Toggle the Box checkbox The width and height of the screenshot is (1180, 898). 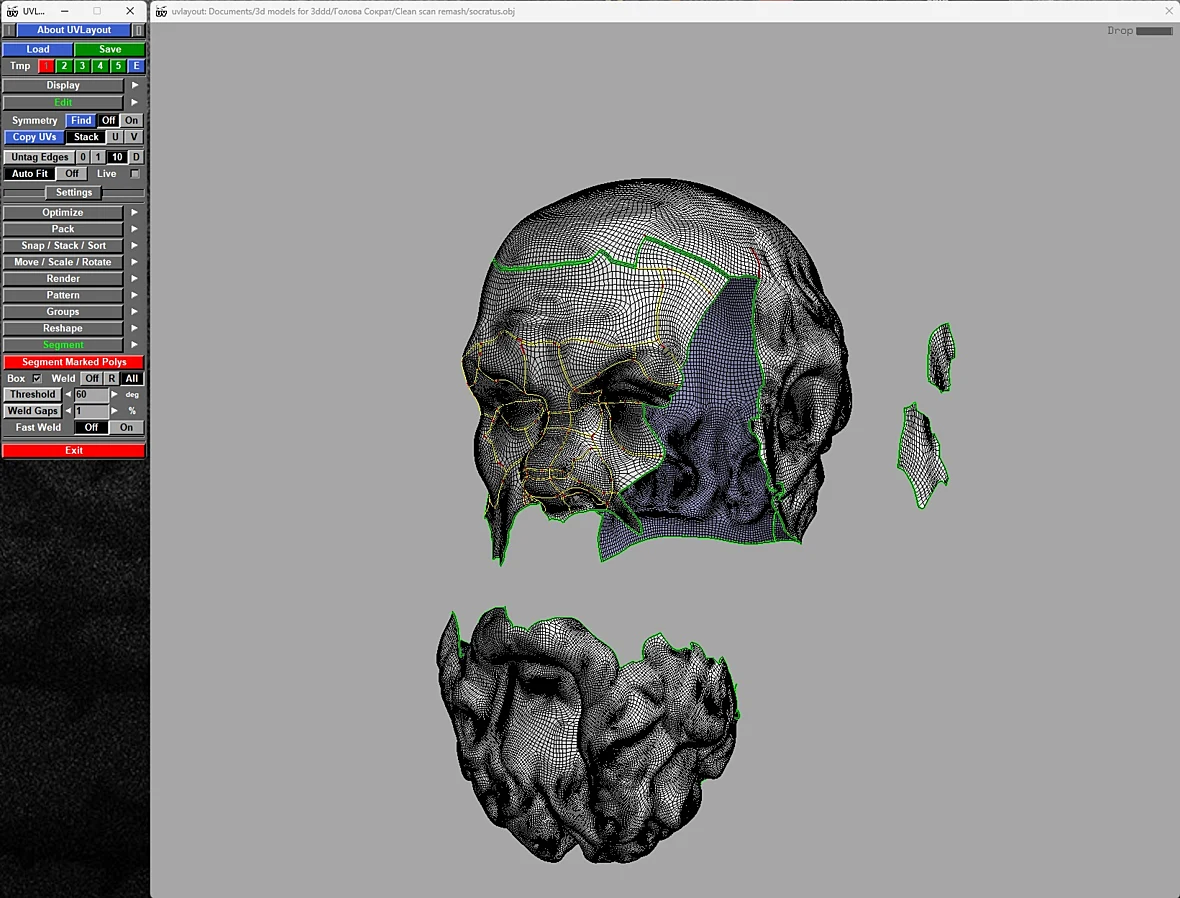pos(37,379)
